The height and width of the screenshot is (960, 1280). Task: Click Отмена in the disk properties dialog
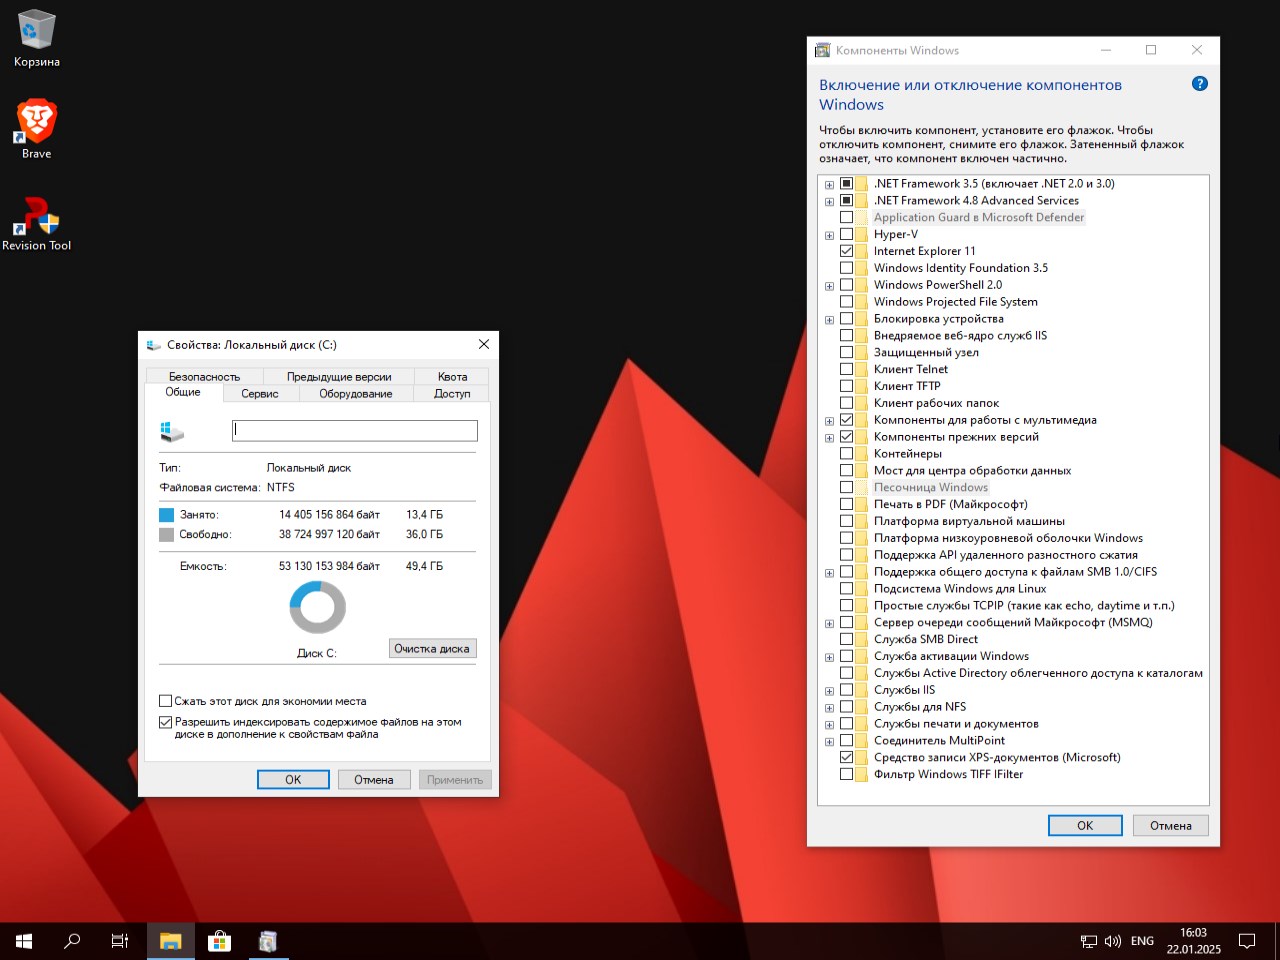pyautogui.click(x=374, y=780)
